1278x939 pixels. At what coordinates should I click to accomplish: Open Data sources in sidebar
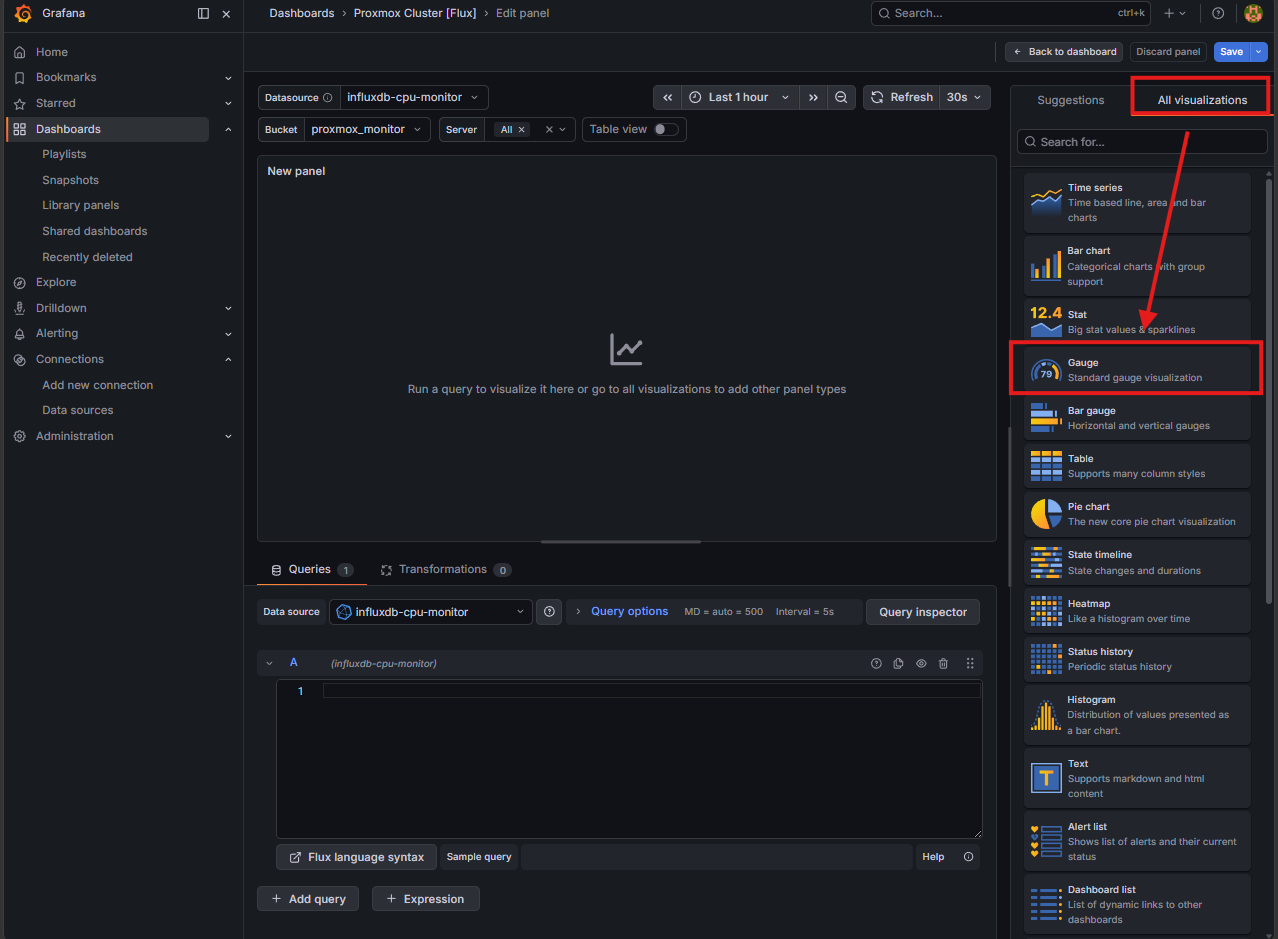[78, 411]
